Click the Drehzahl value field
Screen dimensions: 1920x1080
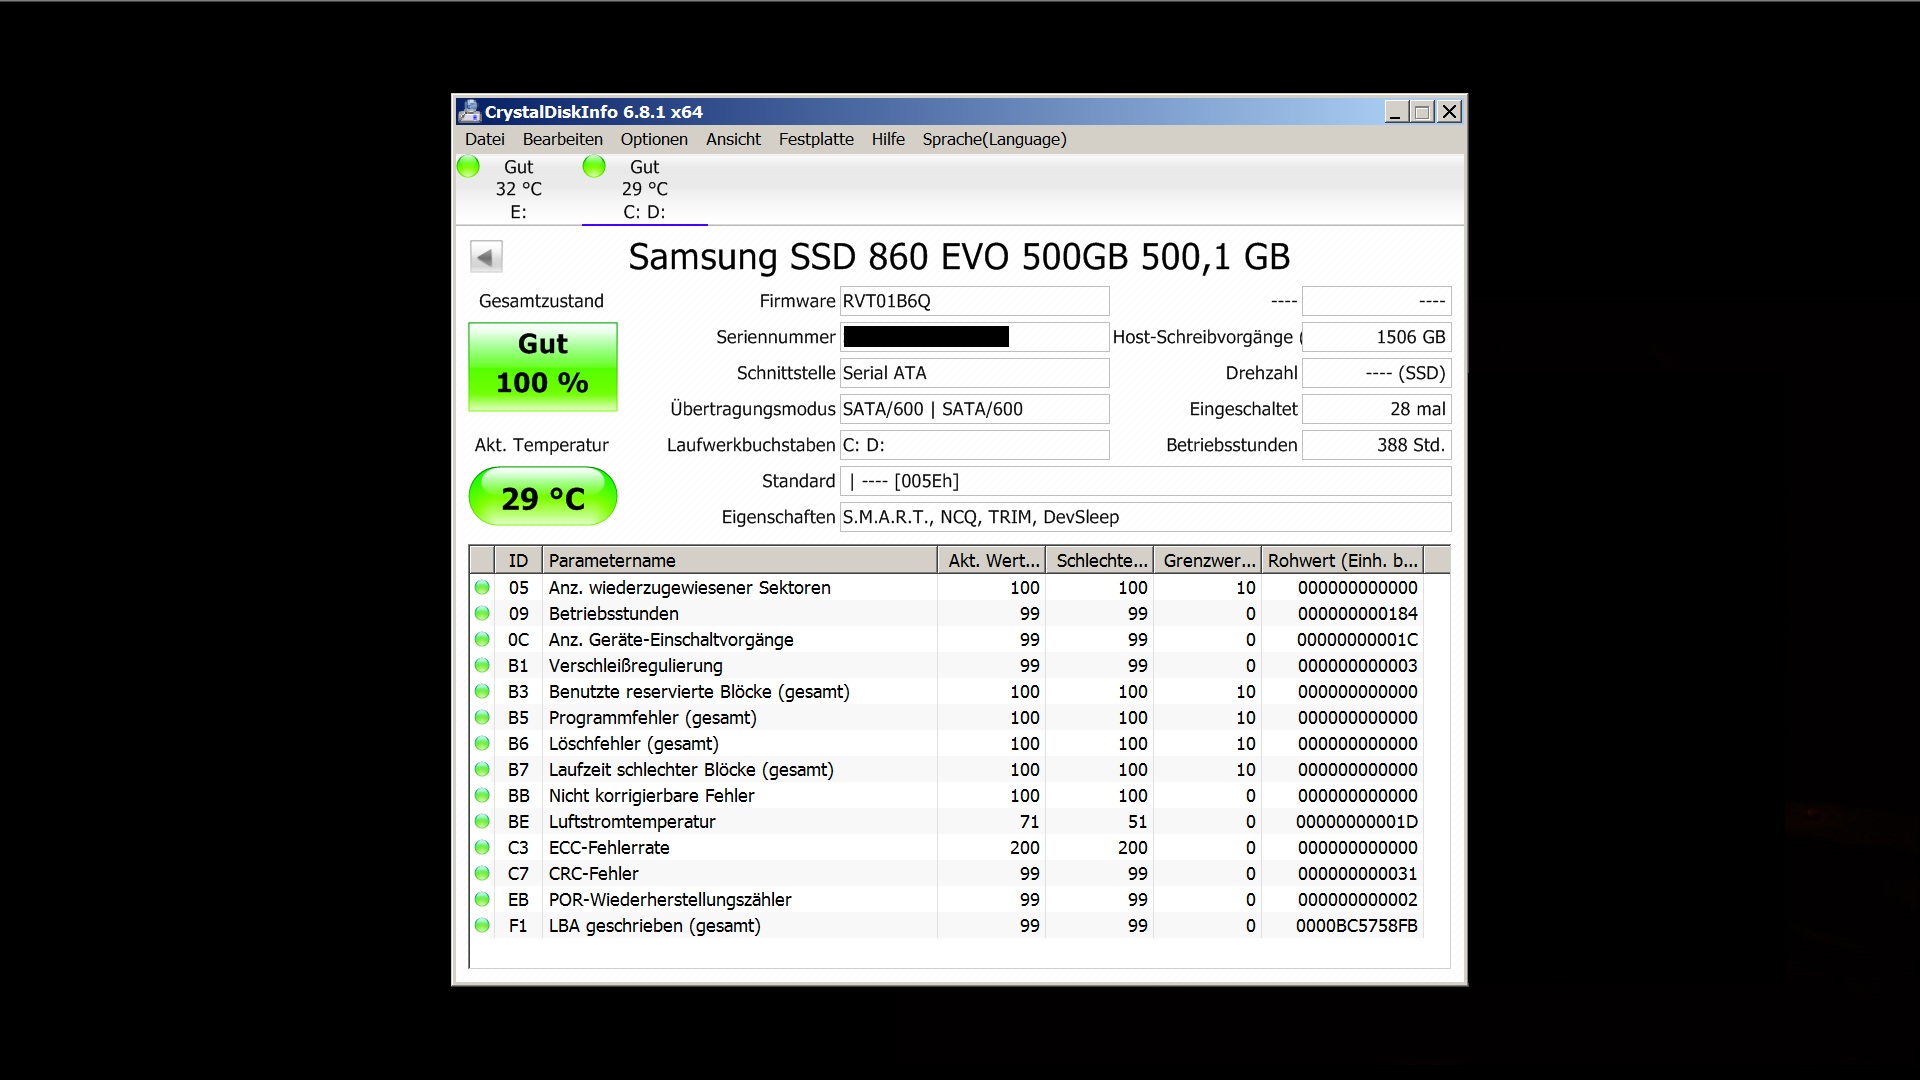[x=1377, y=373]
